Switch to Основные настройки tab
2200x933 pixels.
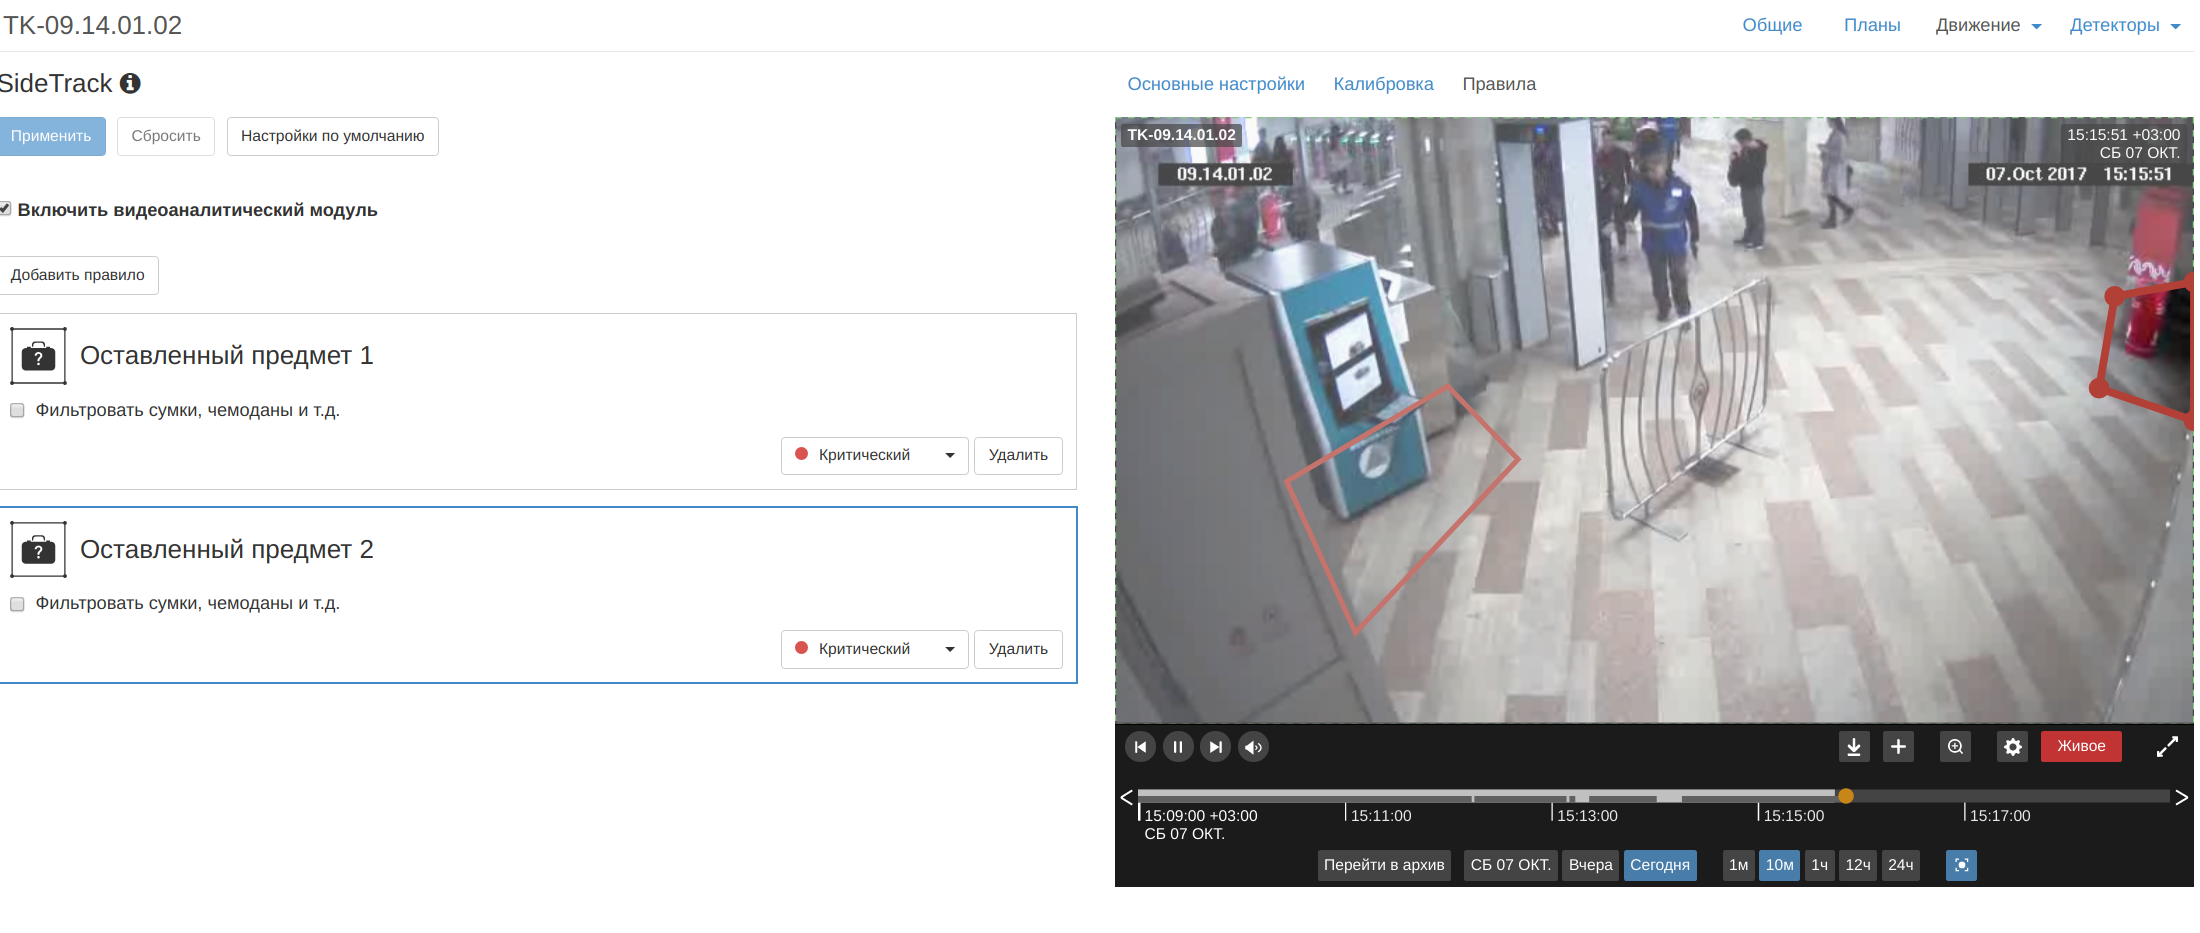(x=1216, y=84)
